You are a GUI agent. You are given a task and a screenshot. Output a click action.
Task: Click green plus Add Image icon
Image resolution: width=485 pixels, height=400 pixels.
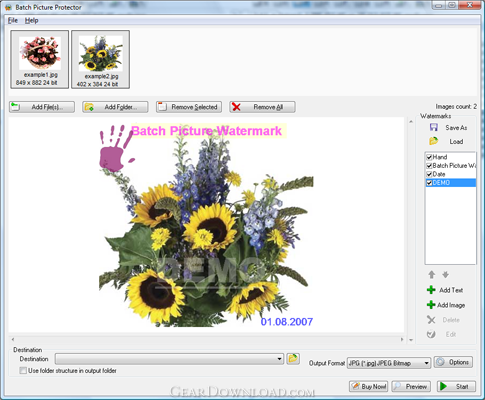pos(431,305)
